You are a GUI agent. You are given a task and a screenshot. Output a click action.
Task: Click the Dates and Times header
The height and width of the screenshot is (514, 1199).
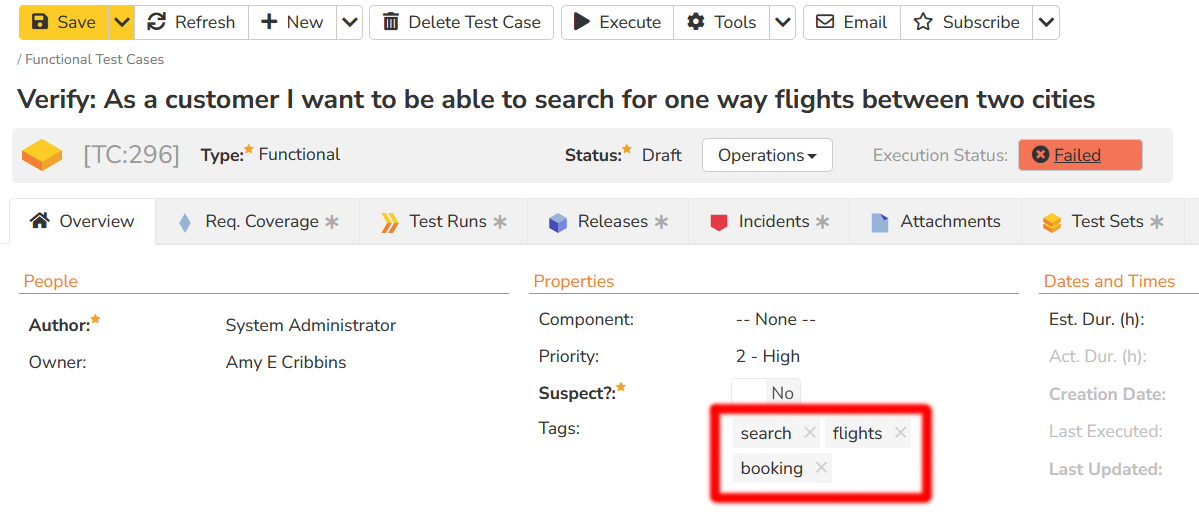(x=1110, y=281)
